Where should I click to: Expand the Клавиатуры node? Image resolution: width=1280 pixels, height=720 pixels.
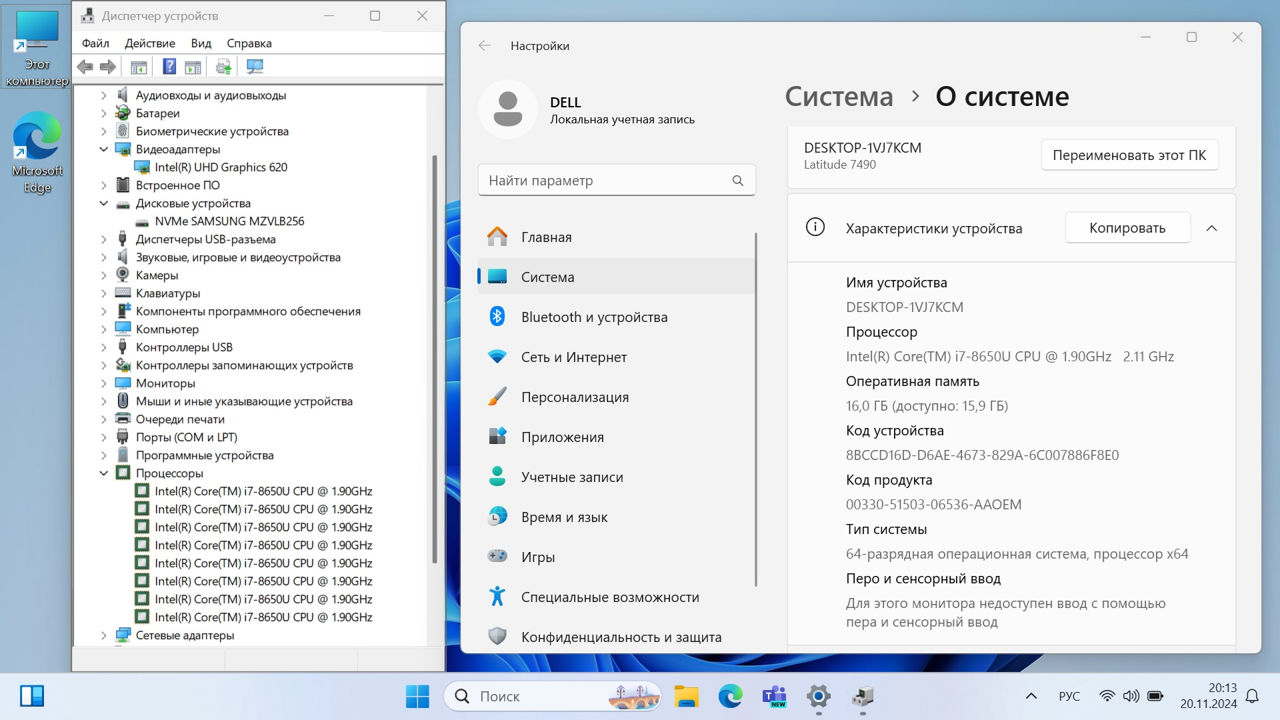tap(104, 293)
